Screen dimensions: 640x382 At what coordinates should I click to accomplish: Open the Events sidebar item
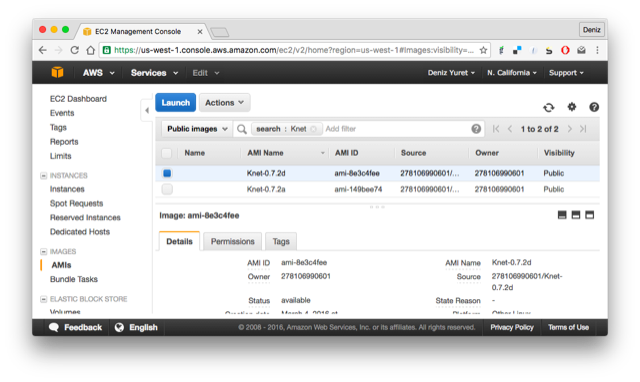[62, 113]
